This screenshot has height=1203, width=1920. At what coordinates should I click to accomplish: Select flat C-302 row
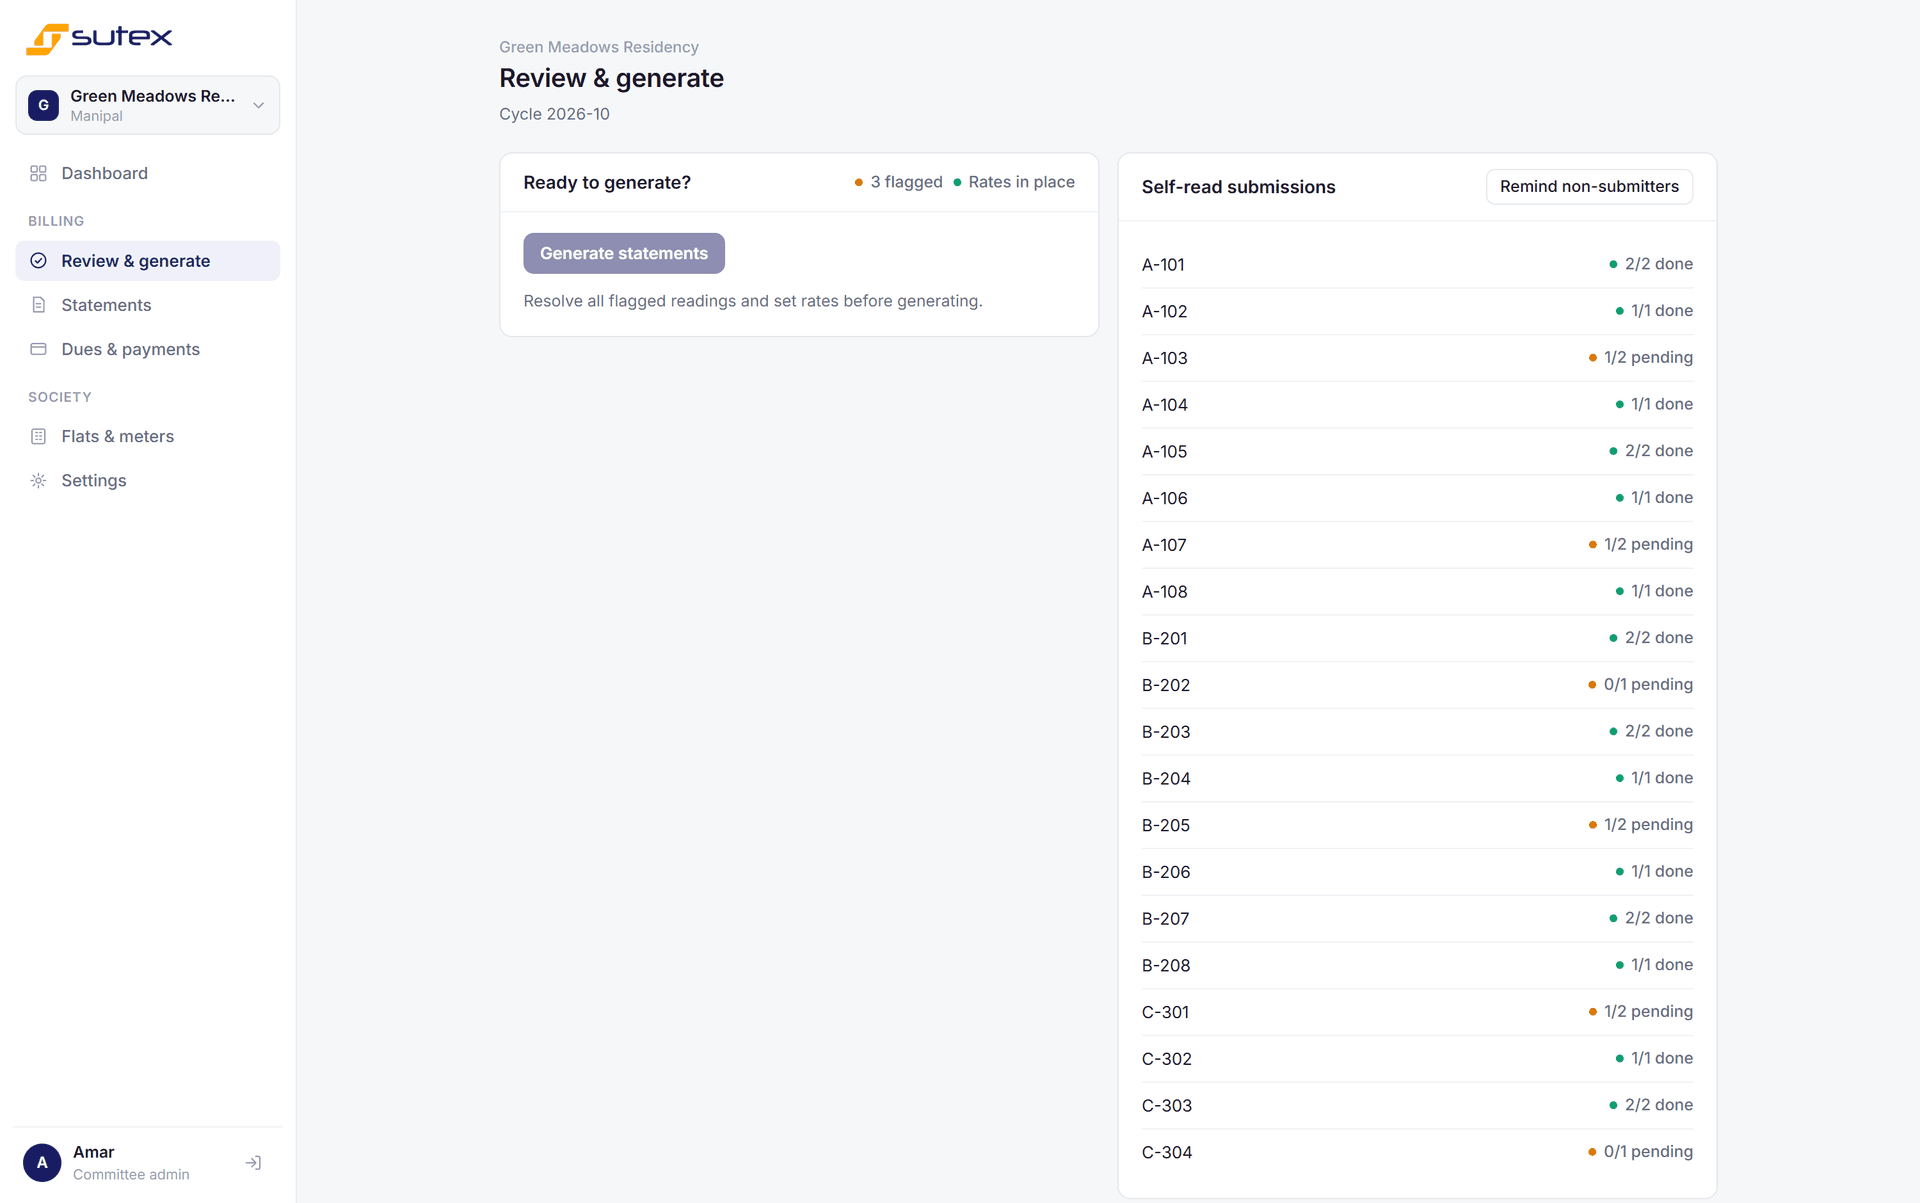[x=1417, y=1058]
